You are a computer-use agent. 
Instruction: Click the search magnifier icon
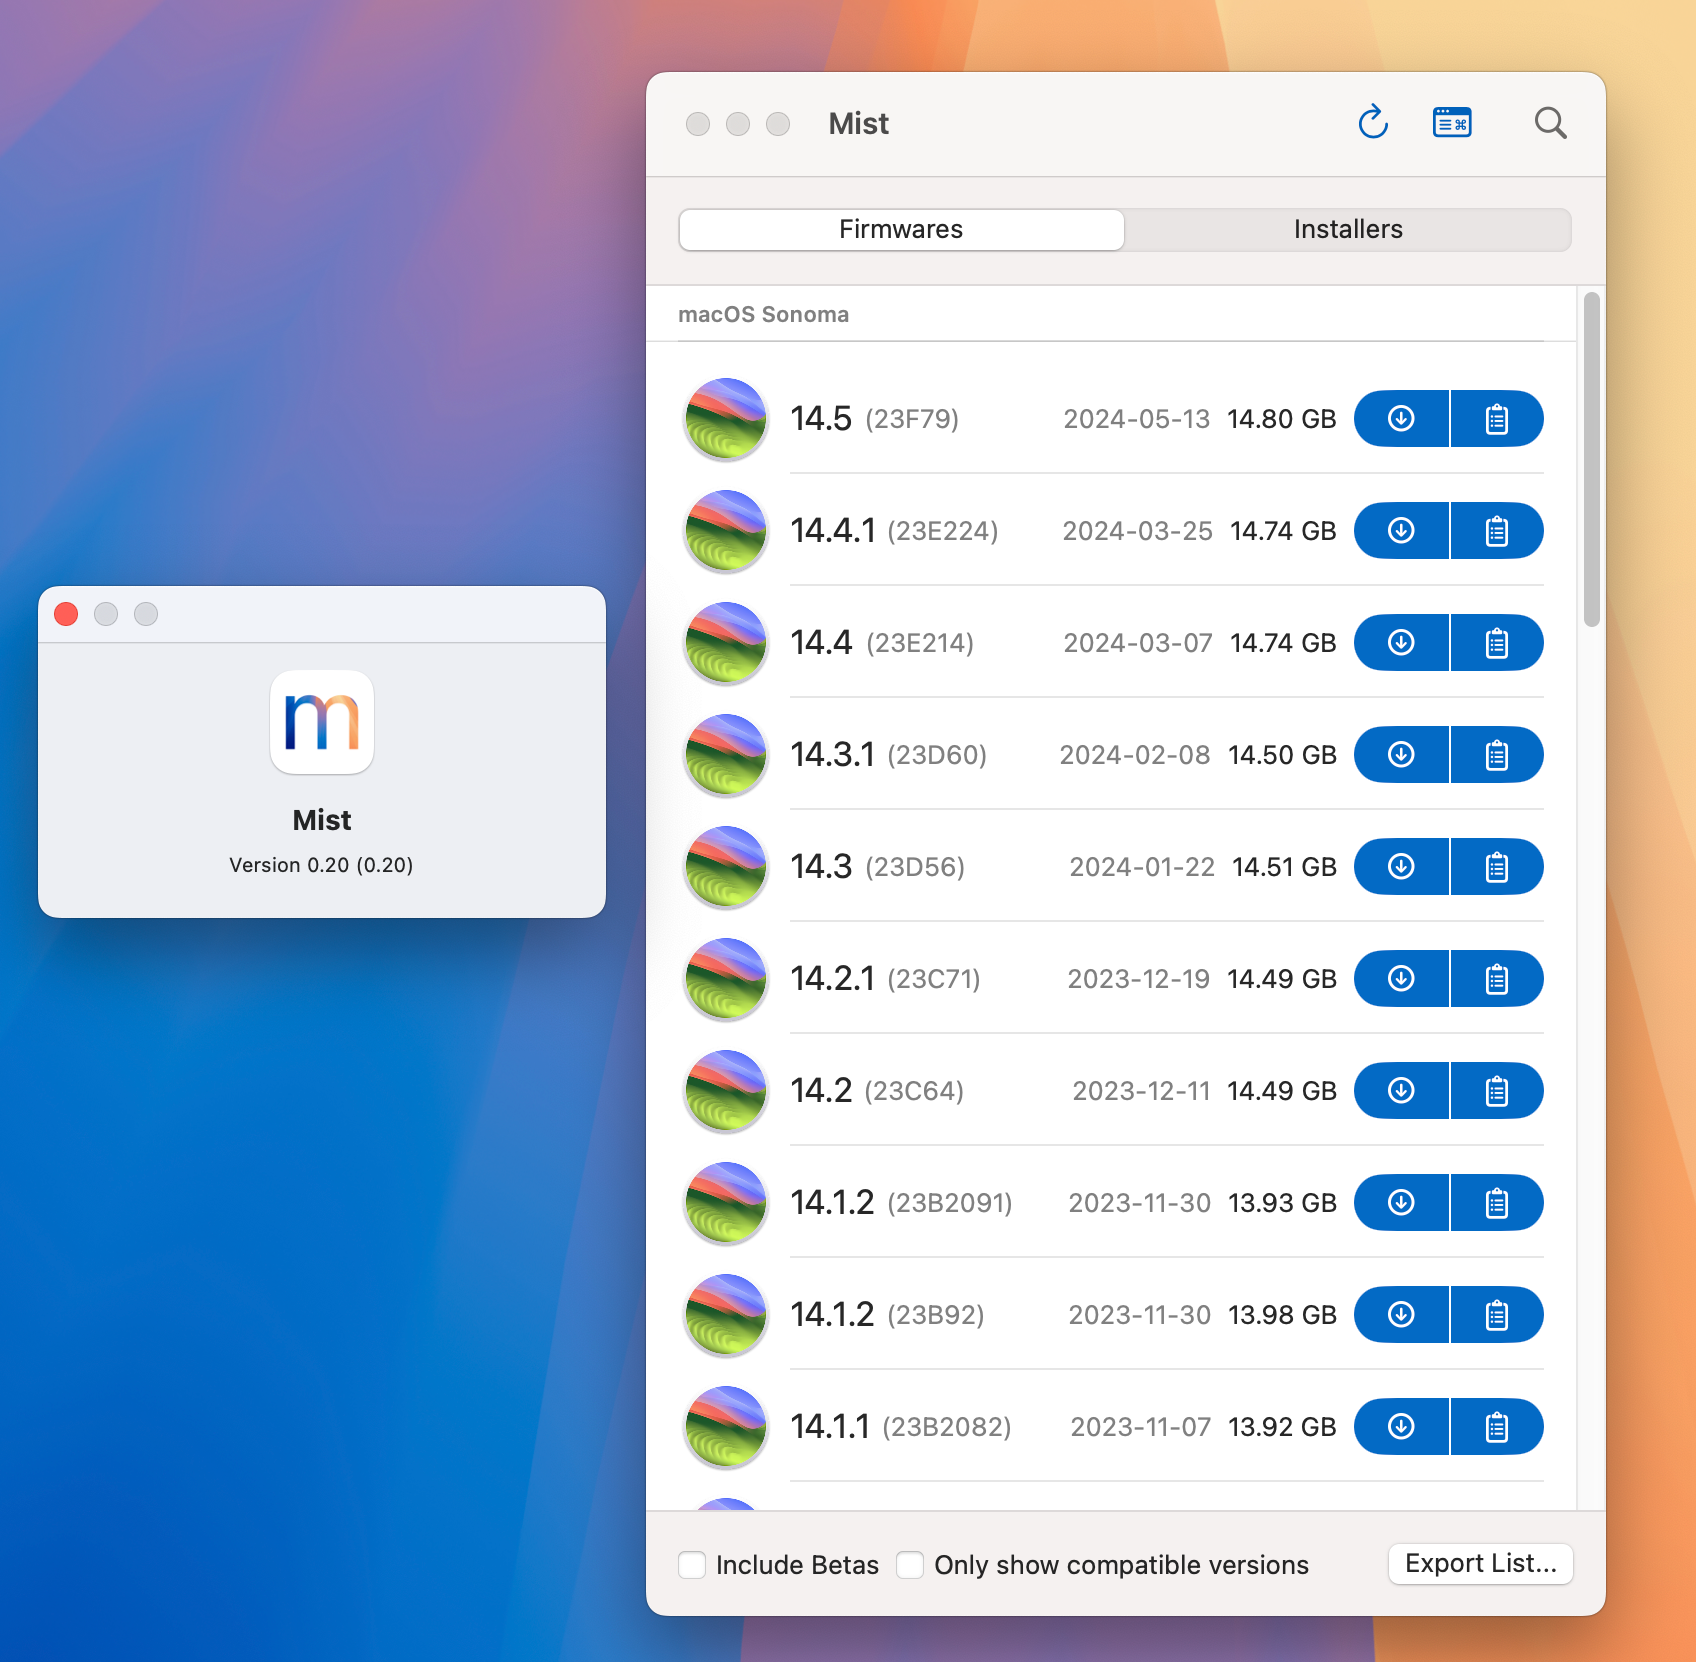[1550, 123]
